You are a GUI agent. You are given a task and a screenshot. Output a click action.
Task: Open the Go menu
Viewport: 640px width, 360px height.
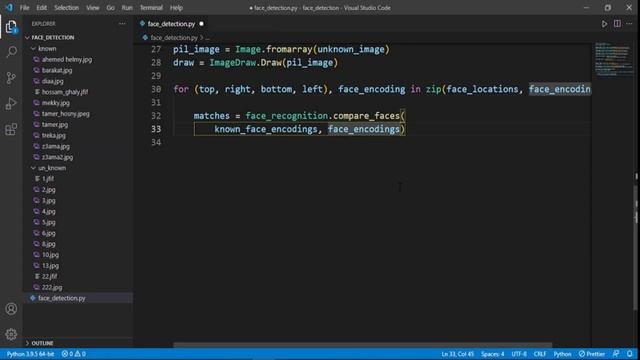pos(110,8)
